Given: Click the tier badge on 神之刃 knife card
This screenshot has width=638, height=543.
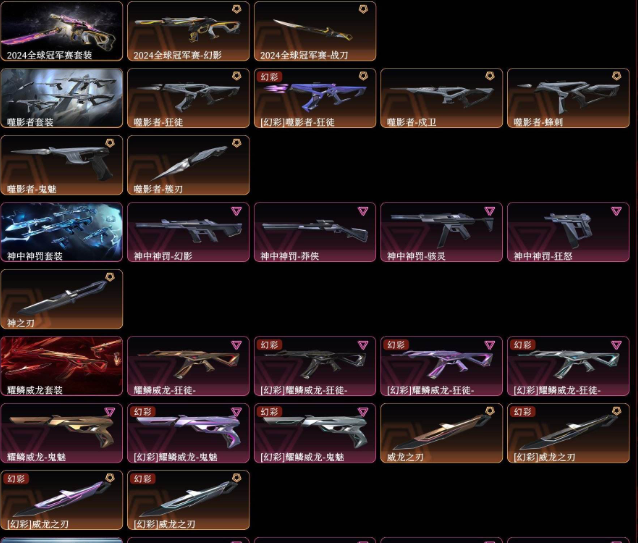Looking at the screenshot, I should 110,277.
